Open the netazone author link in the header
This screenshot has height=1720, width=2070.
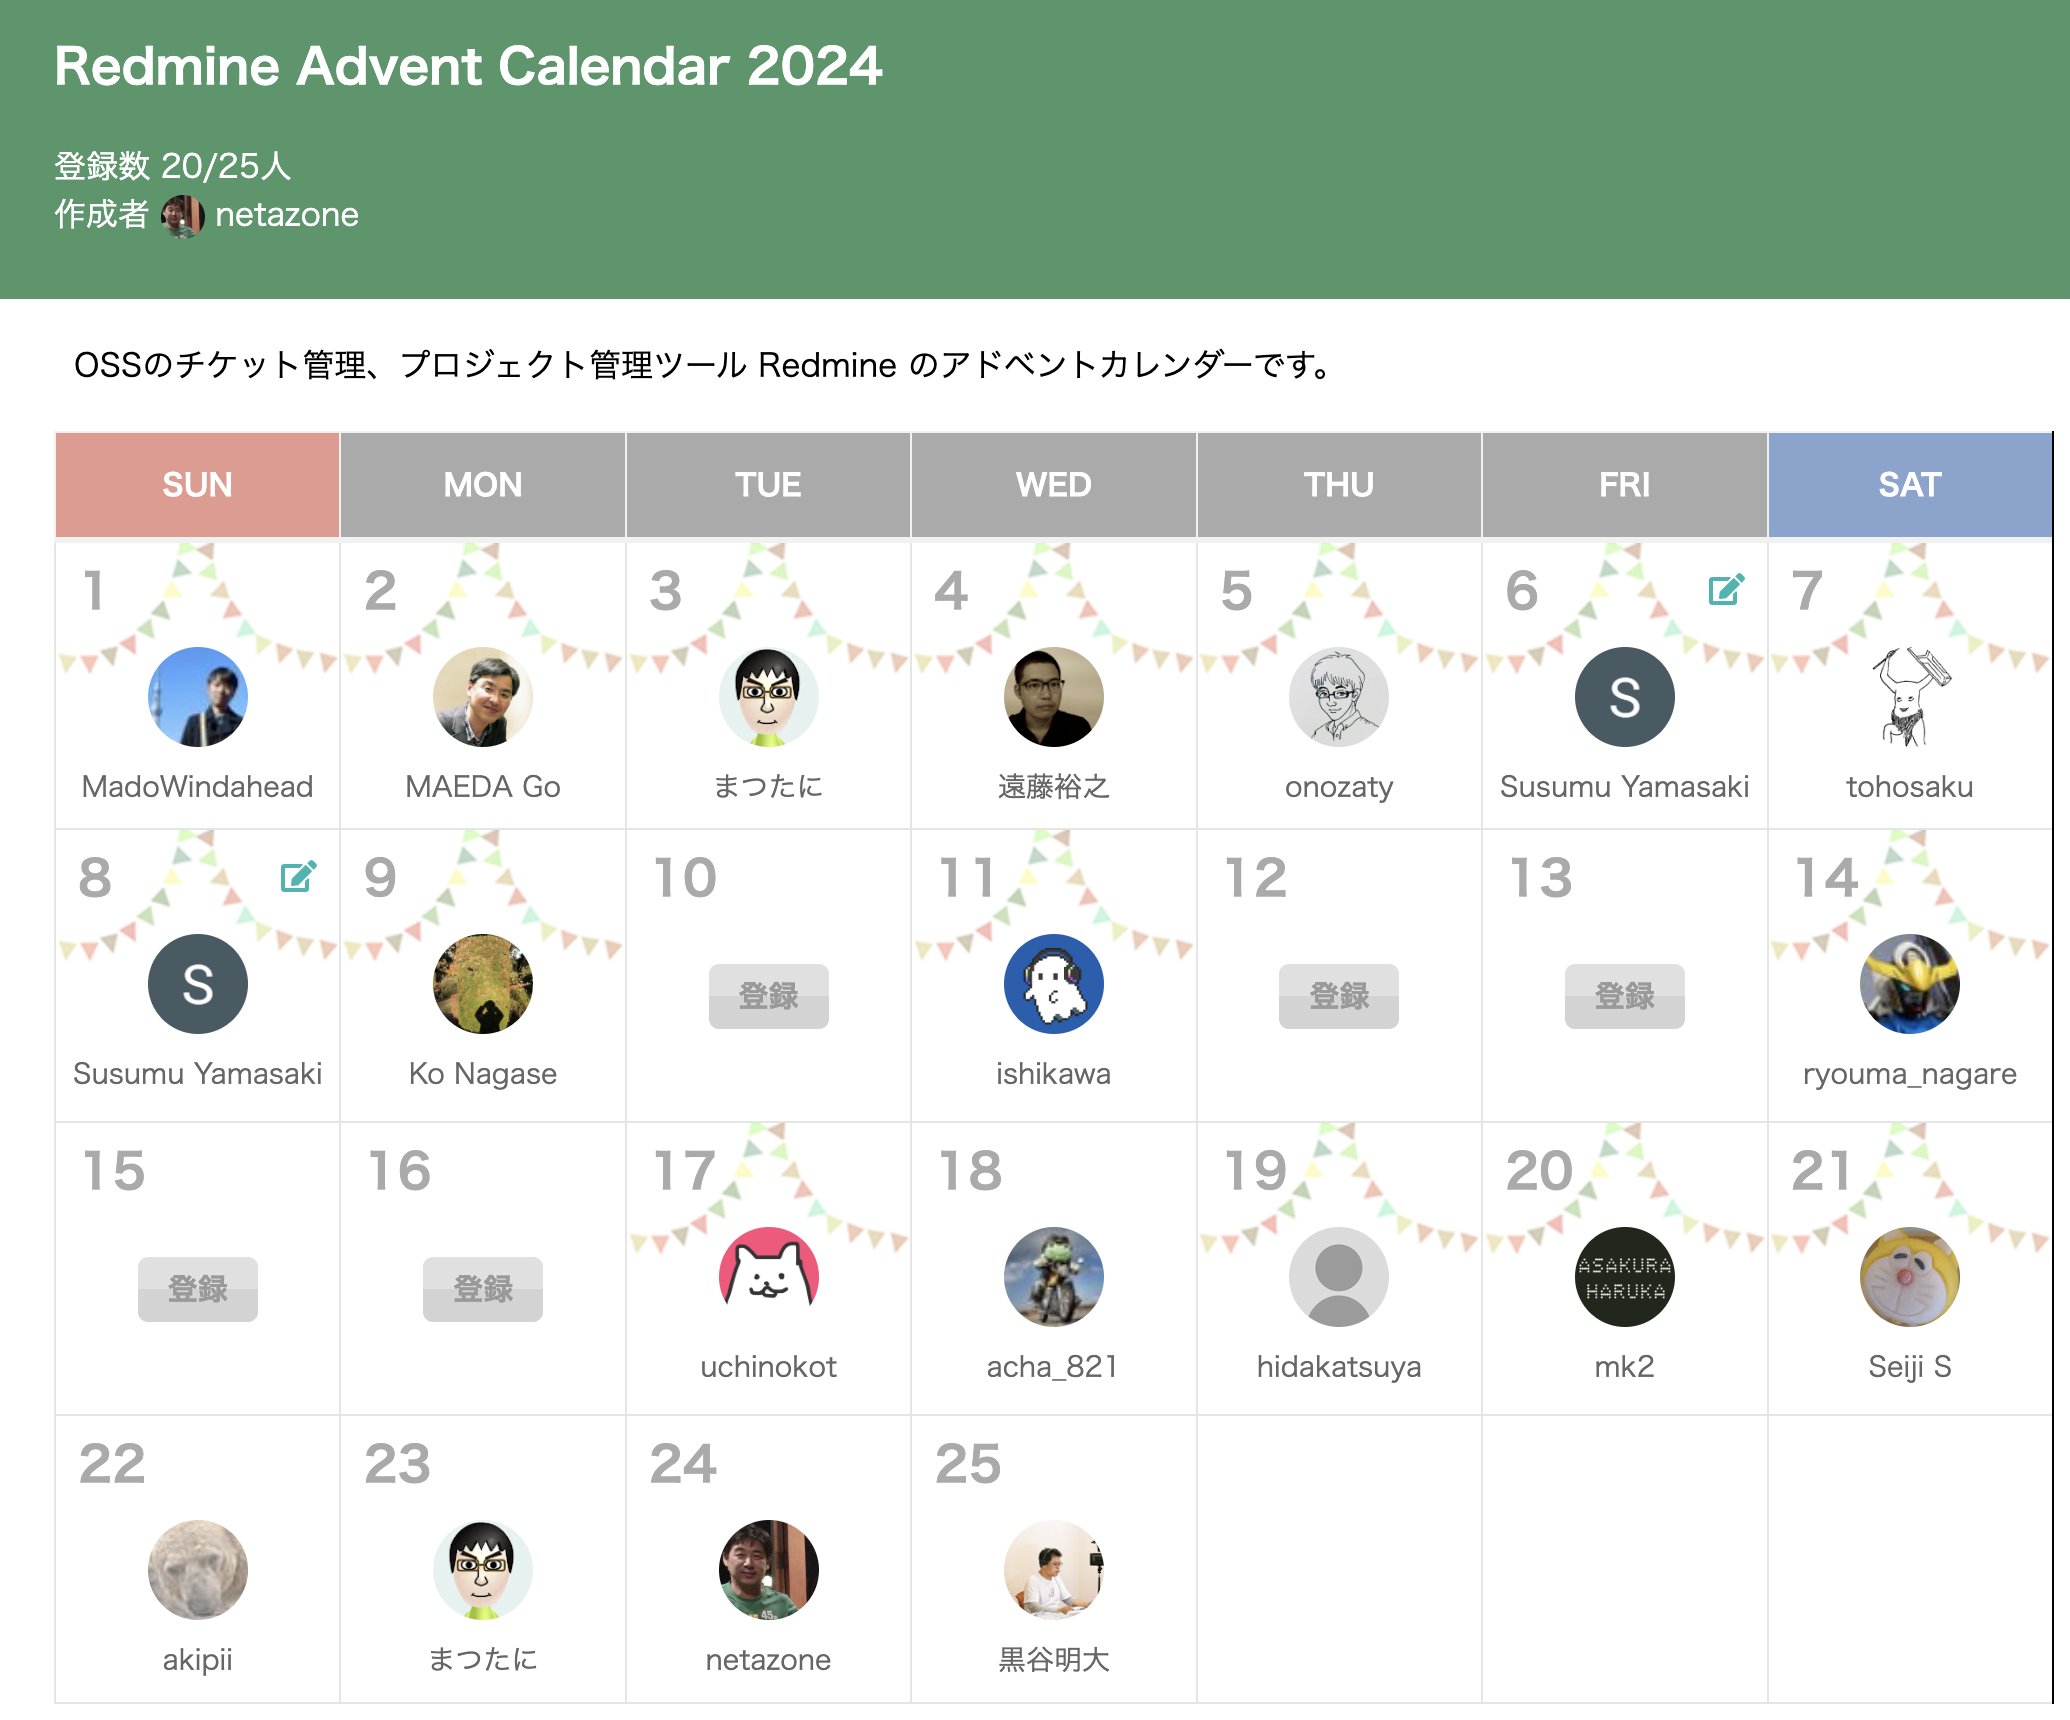(x=287, y=215)
